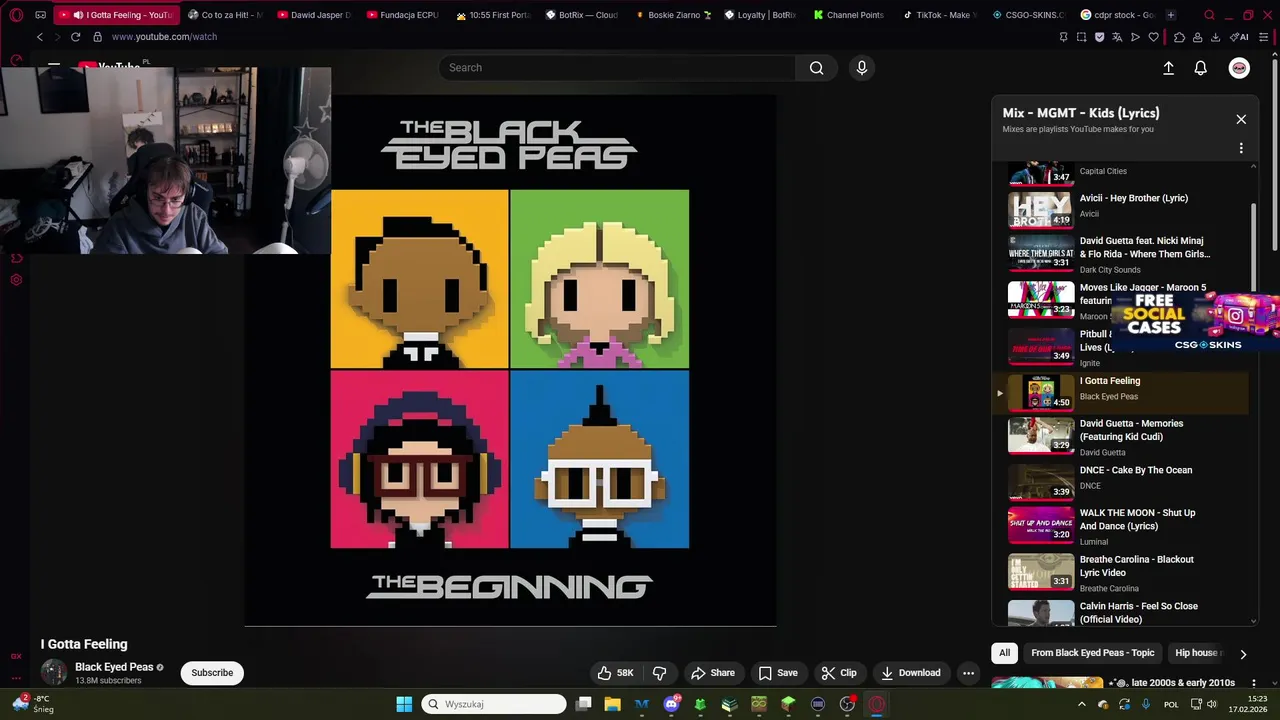This screenshot has height=720, width=1280.
Task: Click I Gotta Feeling thumbnail in playlist
Action: tap(1041, 391)
